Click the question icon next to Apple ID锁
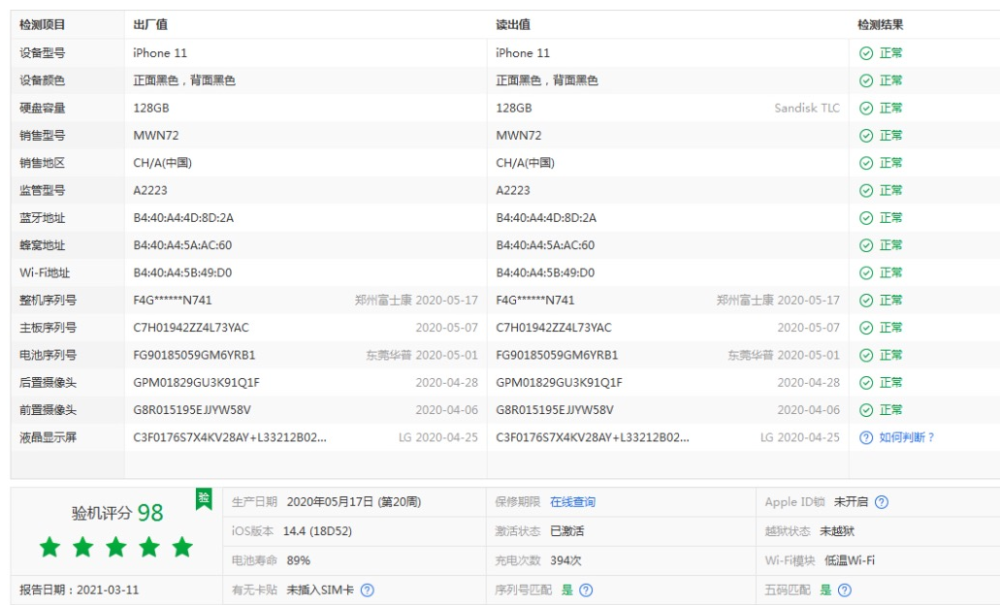1000x605 pixels. [x=881, y=502]
